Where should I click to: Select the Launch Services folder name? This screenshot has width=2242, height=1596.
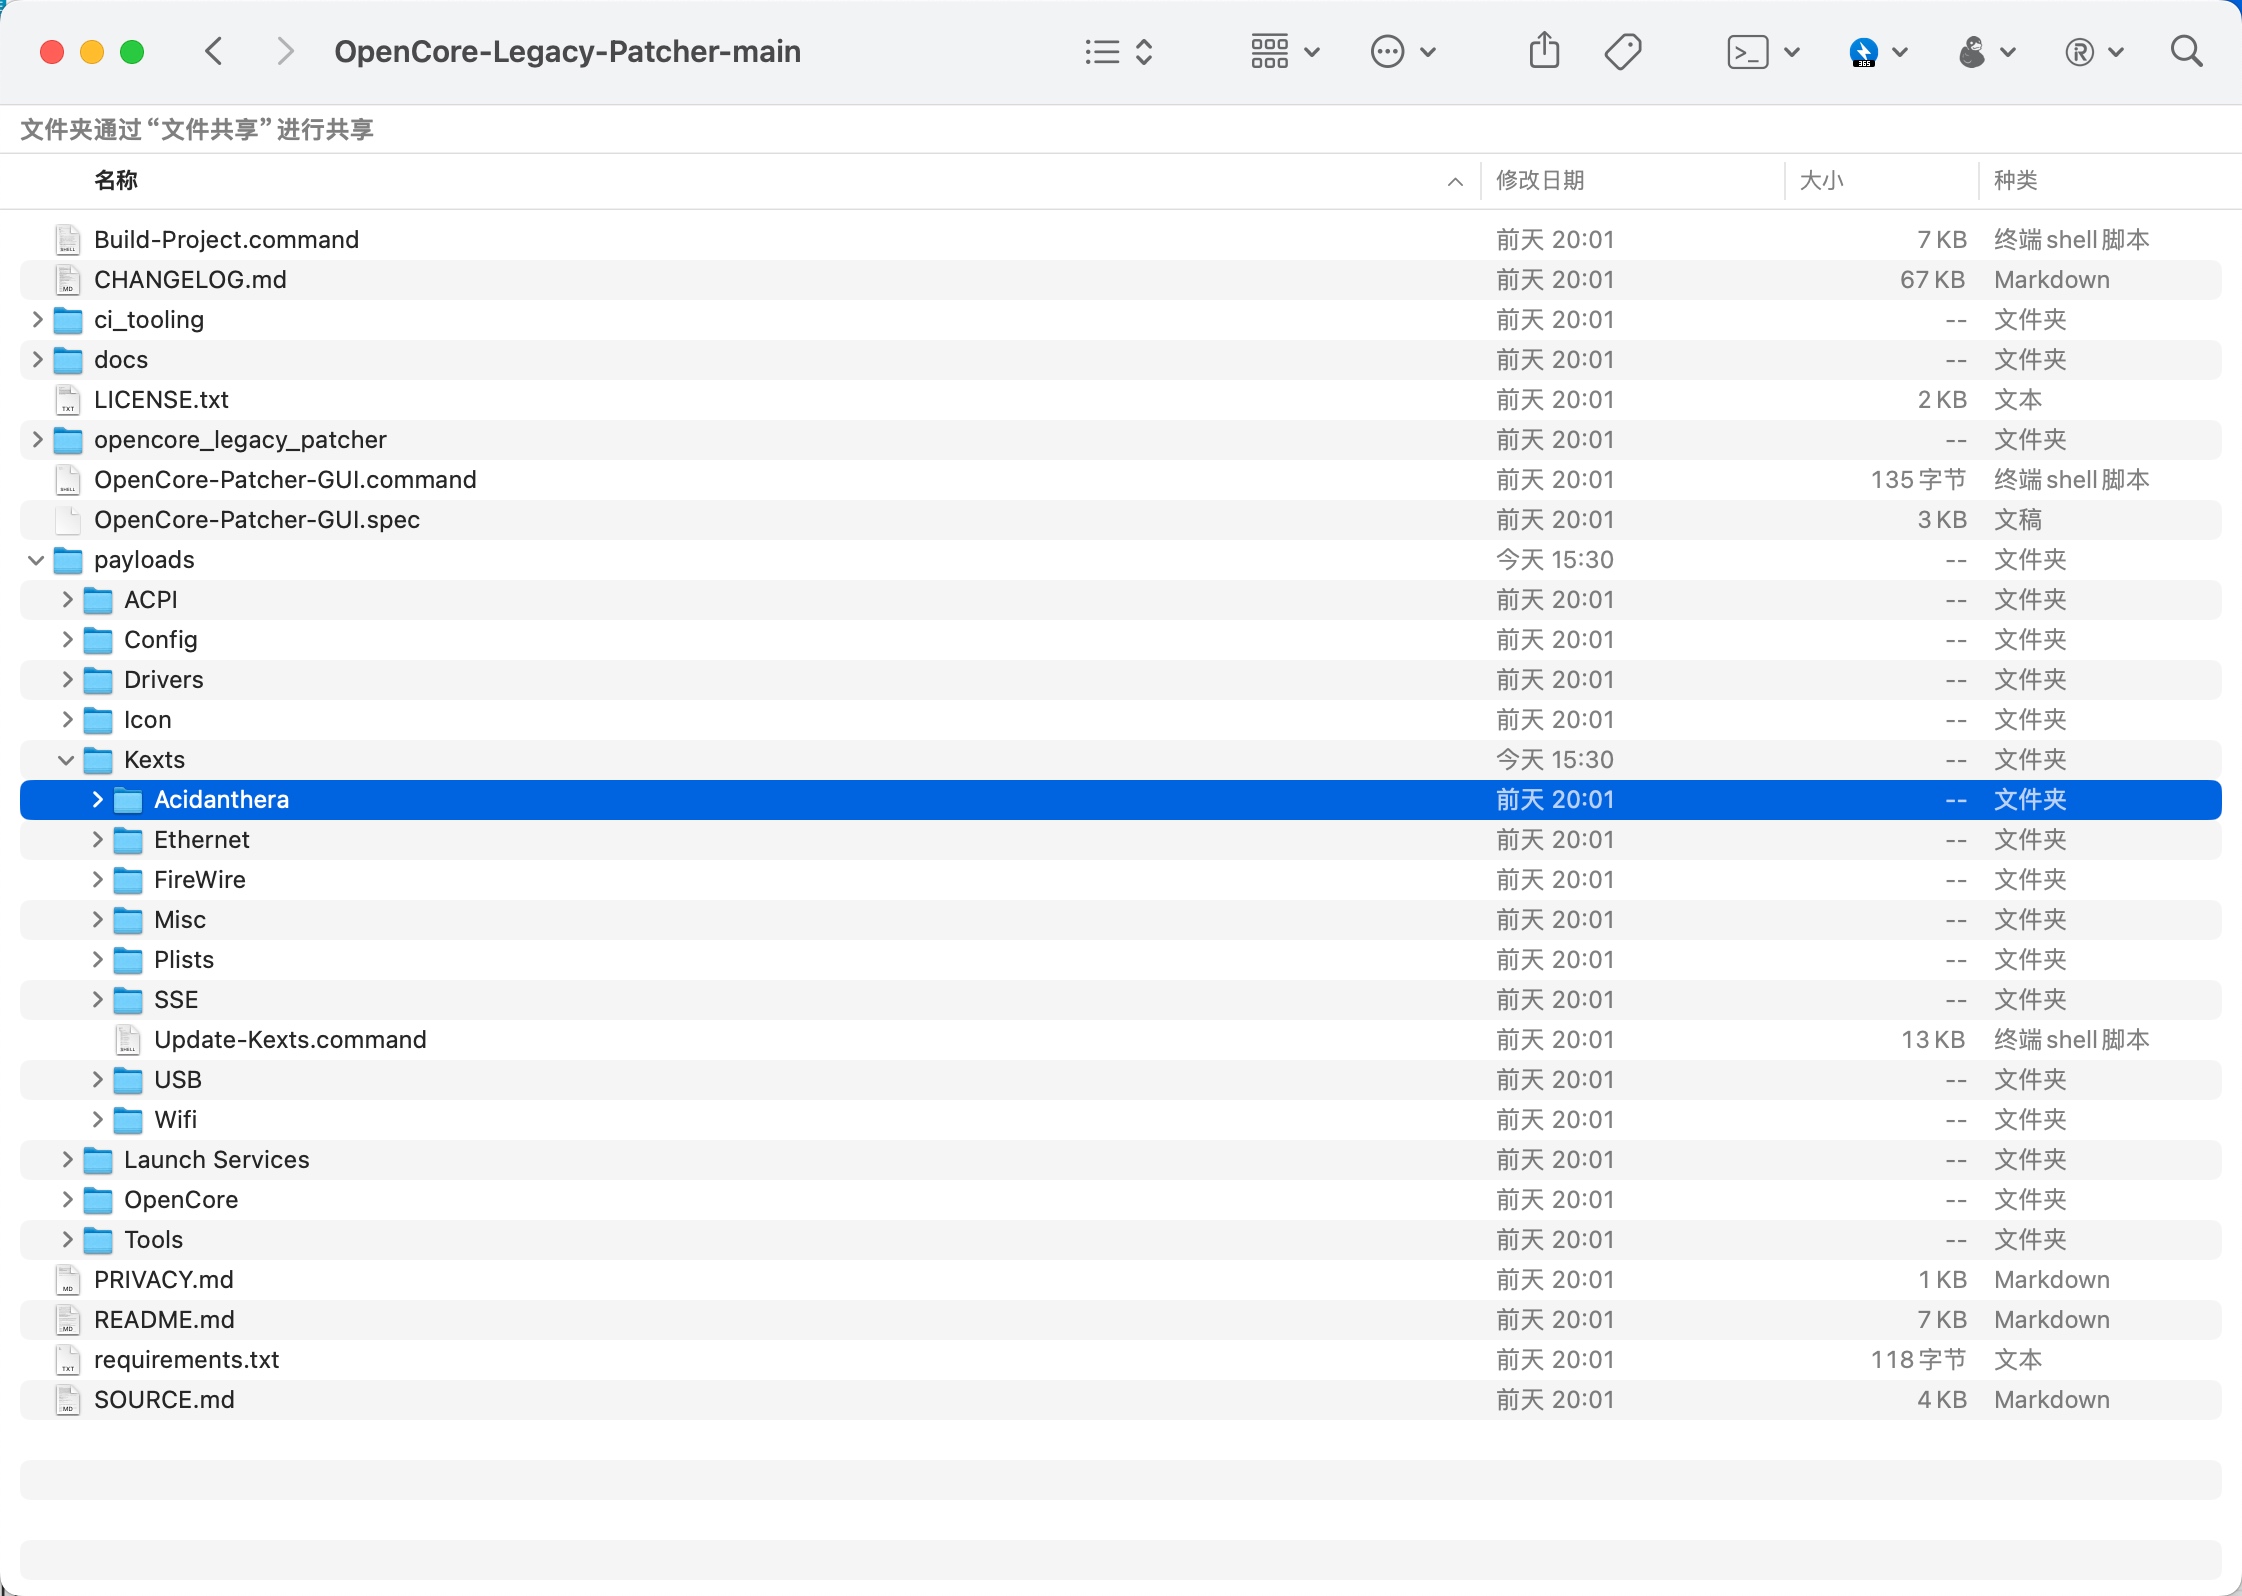[217, 1160]
